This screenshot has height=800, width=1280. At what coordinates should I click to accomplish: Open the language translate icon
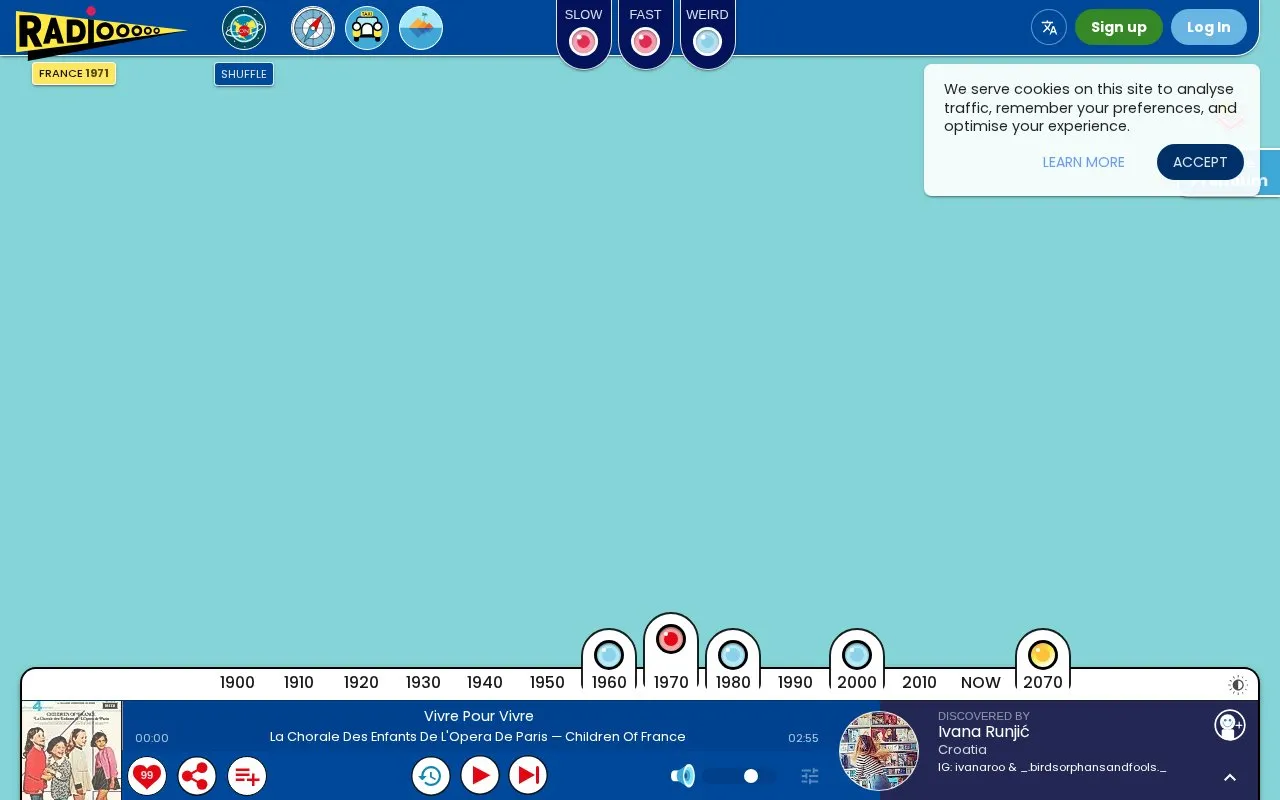point(1049,27)
